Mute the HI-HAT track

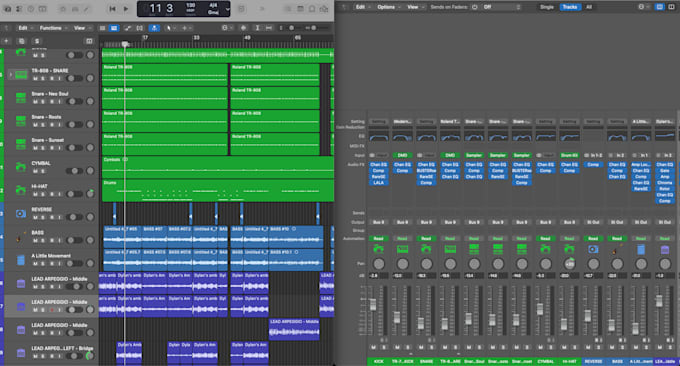click(x=35, y=194)
